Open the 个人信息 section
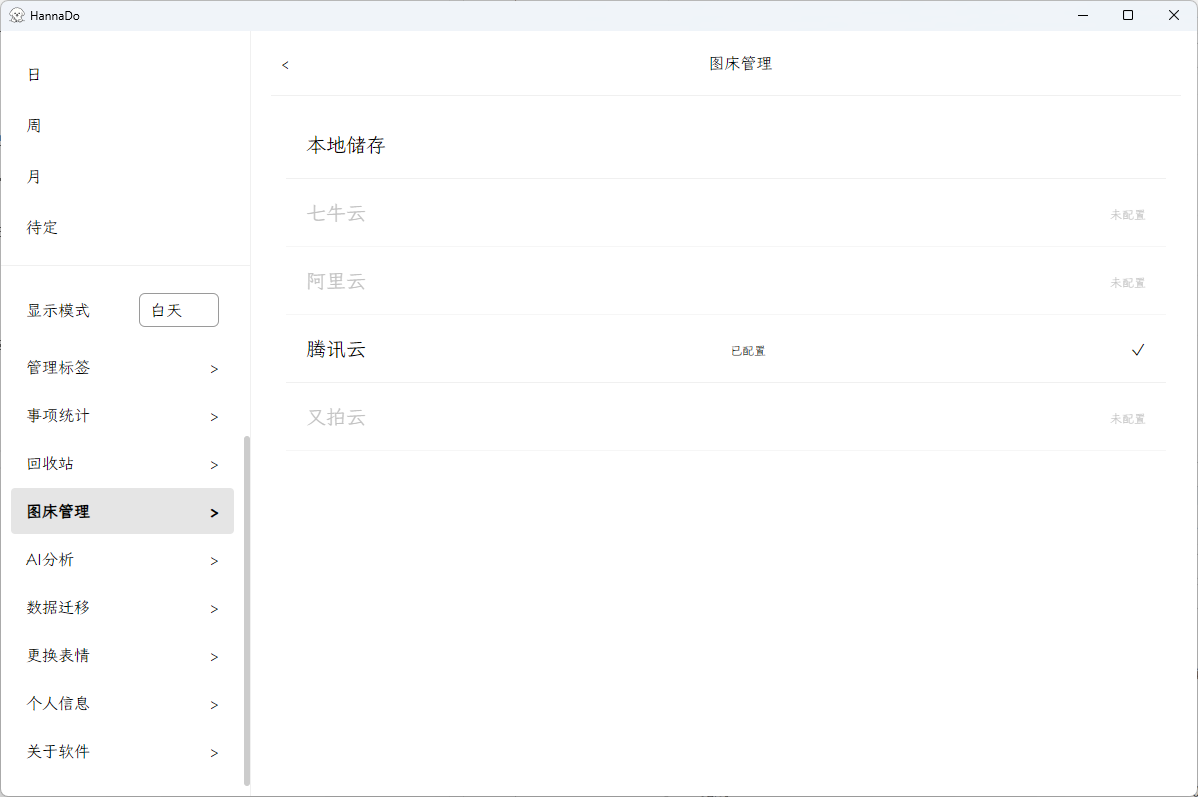 (x=57, y=703)
